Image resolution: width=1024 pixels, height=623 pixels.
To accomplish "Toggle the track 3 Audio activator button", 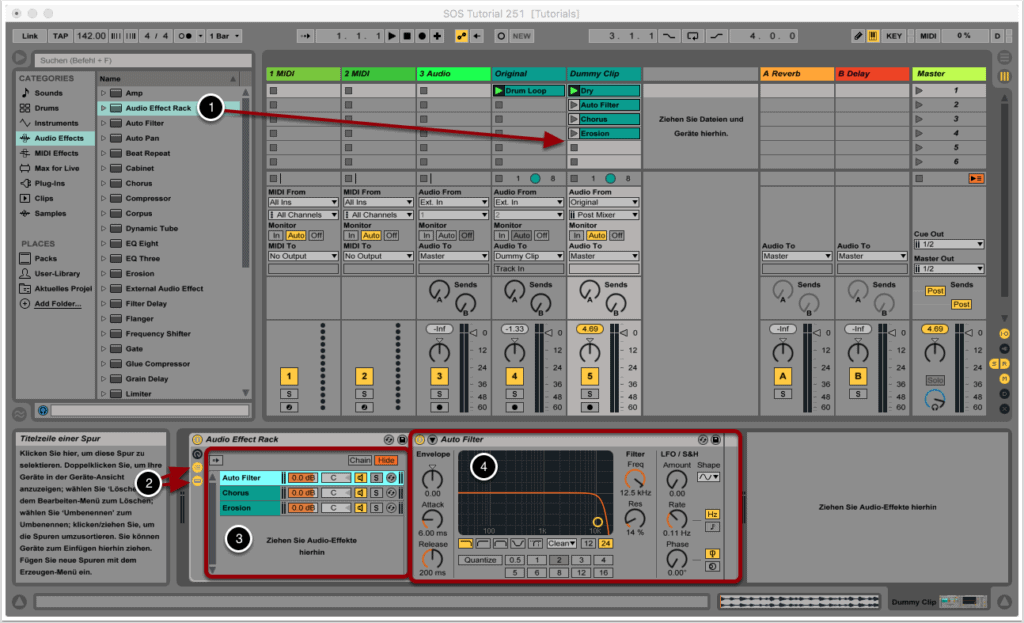I will pyautogui.click(x=439, y=376).
